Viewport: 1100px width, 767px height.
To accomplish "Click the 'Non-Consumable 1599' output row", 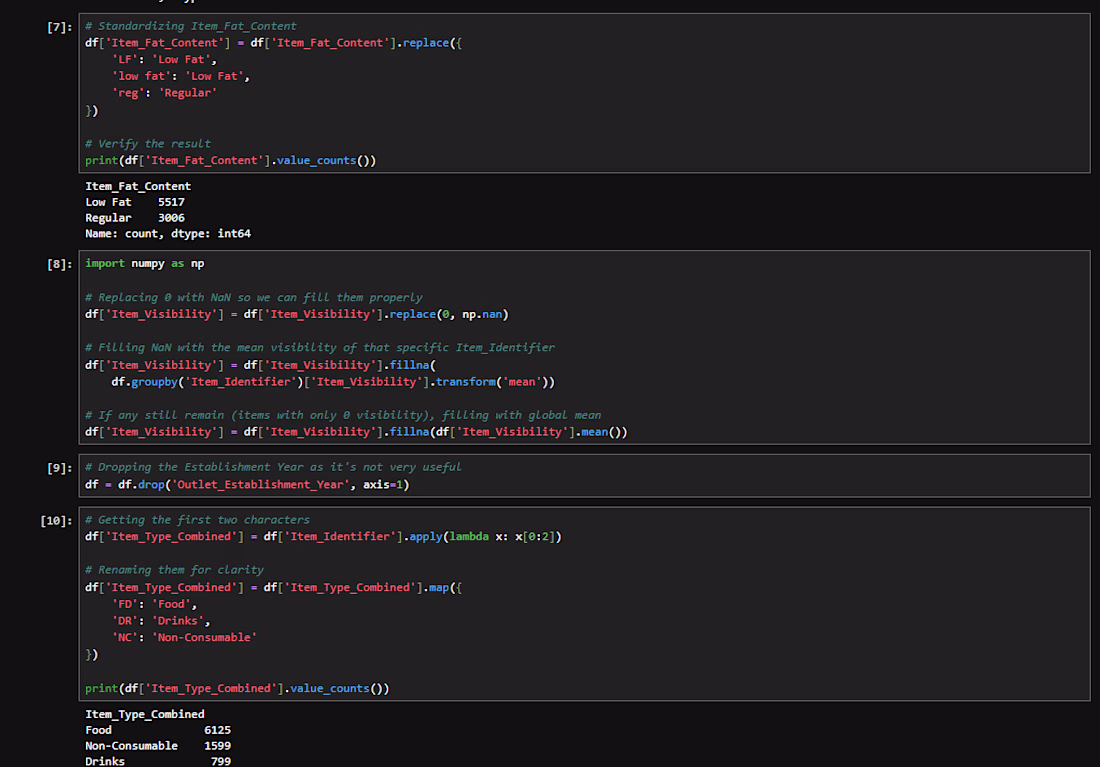I will [x=158, y=746].
